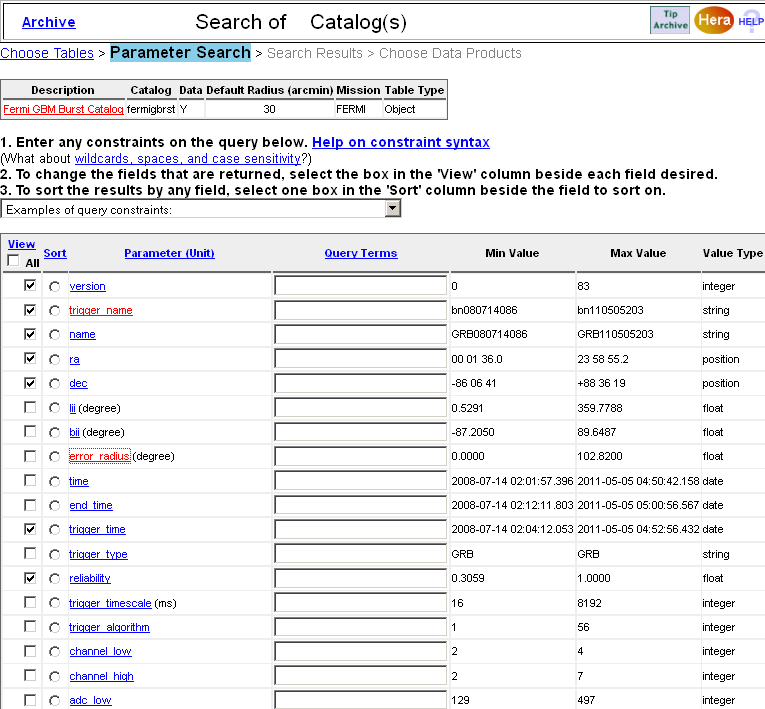
Task: Open the HELP question mark icon
Action: (751, 21)
